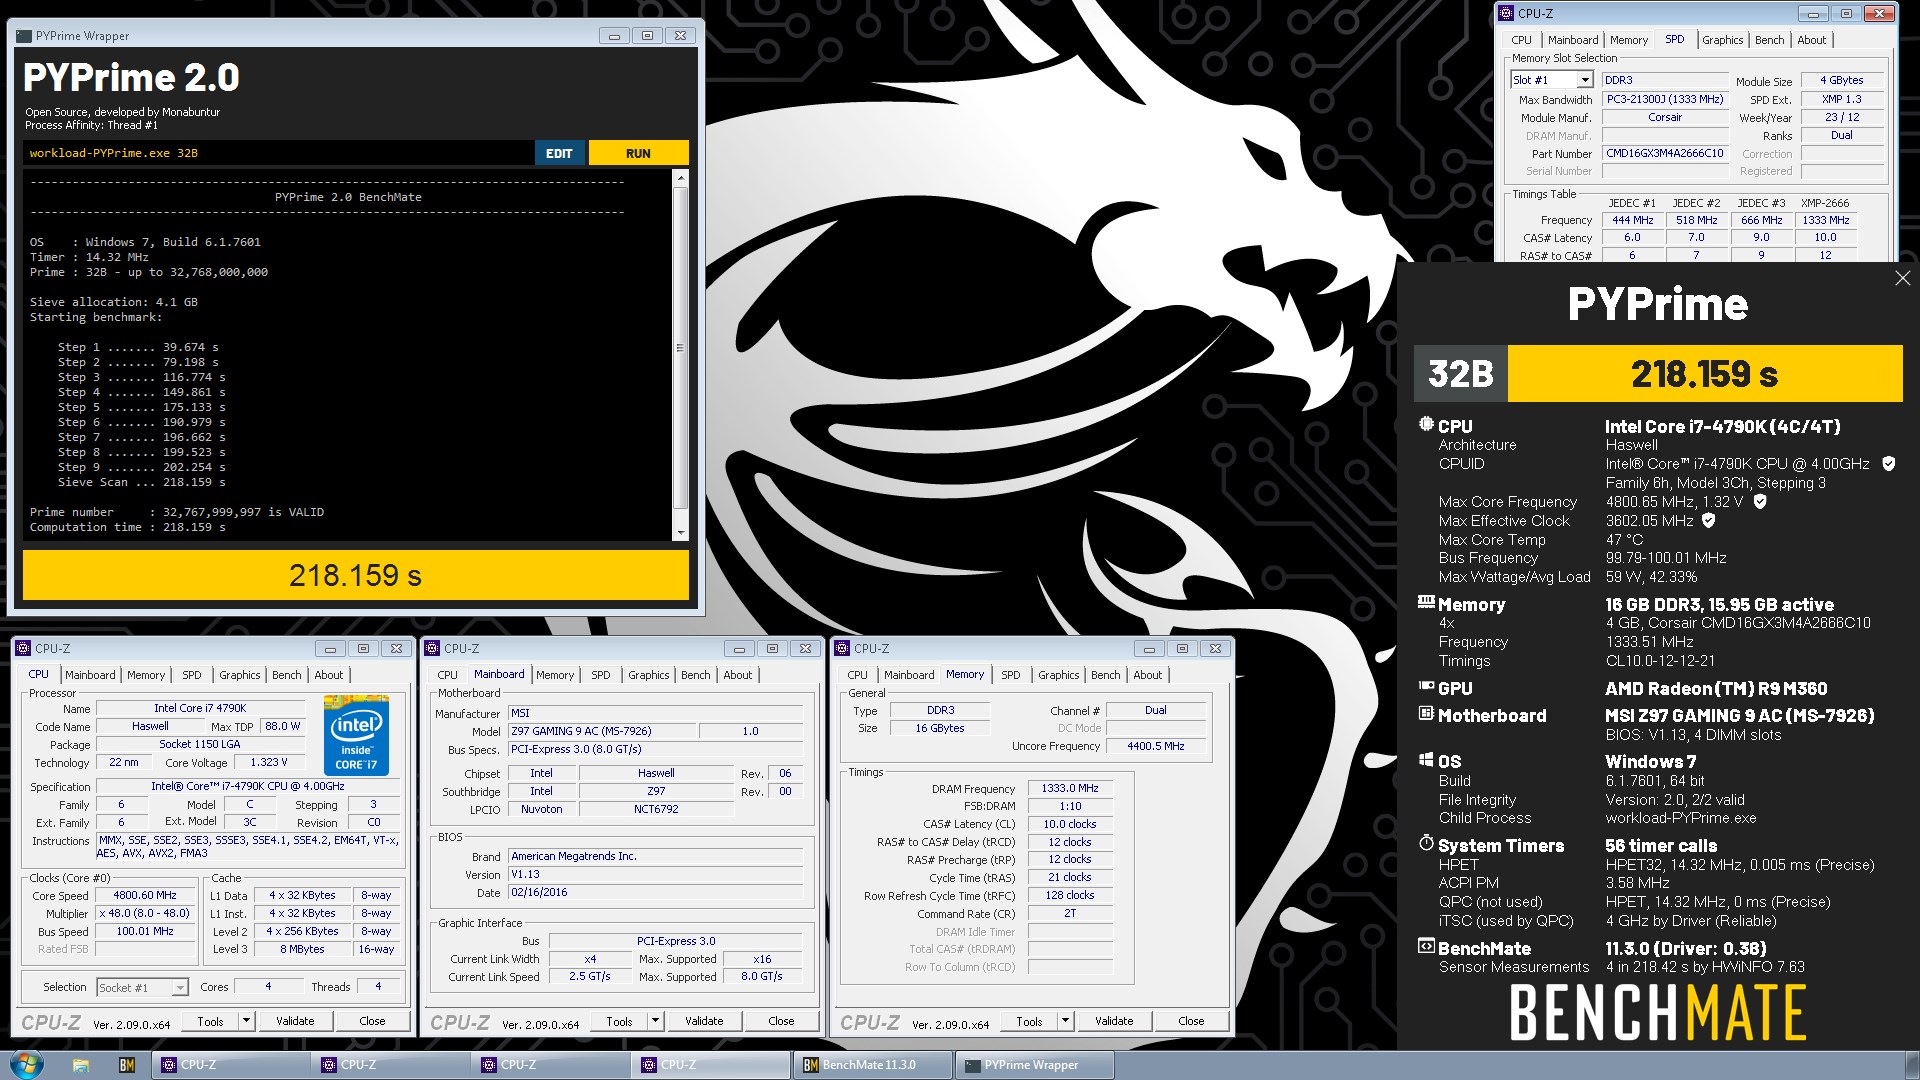Click the PYPrime output scrollbar up arrow

[x=681, y=178]
